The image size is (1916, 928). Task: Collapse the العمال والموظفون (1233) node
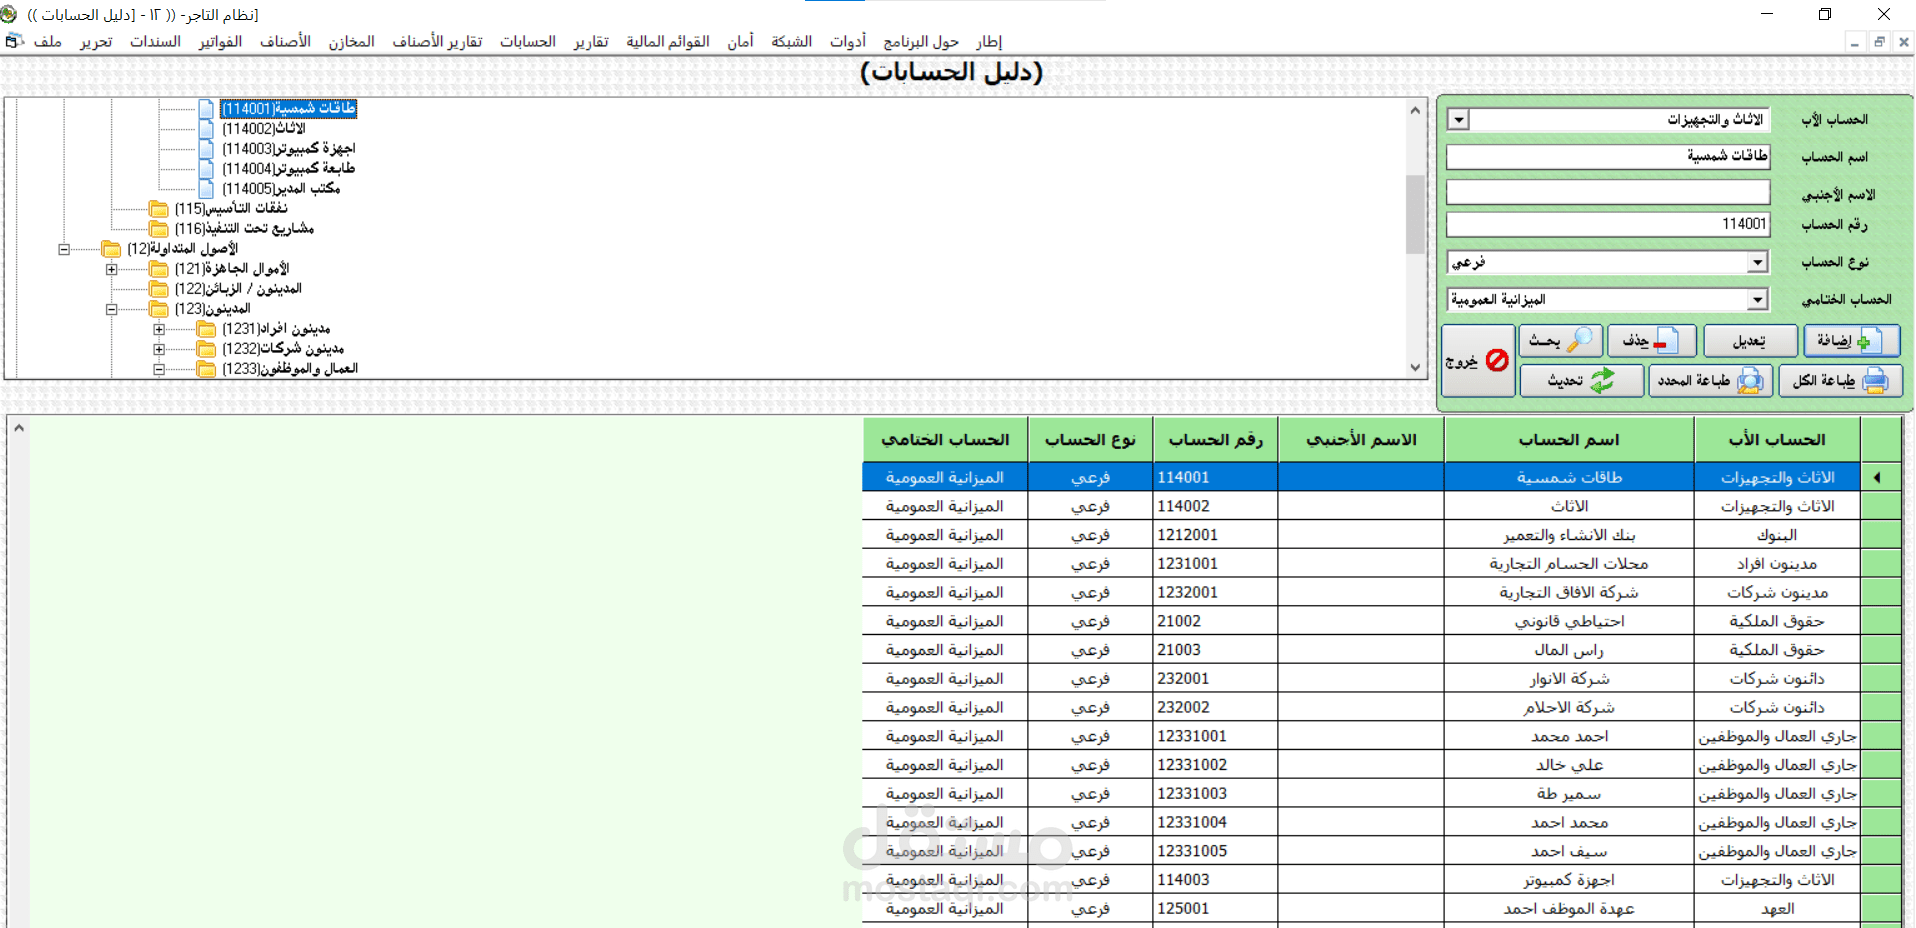click(159, 369)
